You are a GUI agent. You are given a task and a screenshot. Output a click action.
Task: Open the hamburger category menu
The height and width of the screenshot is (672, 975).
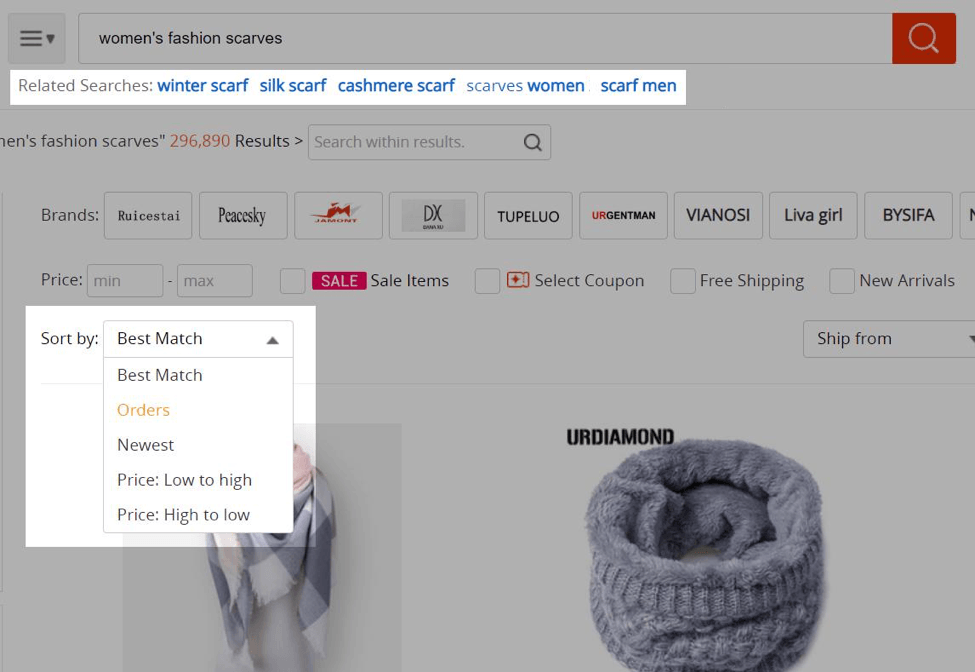click(x=36, y=39)
